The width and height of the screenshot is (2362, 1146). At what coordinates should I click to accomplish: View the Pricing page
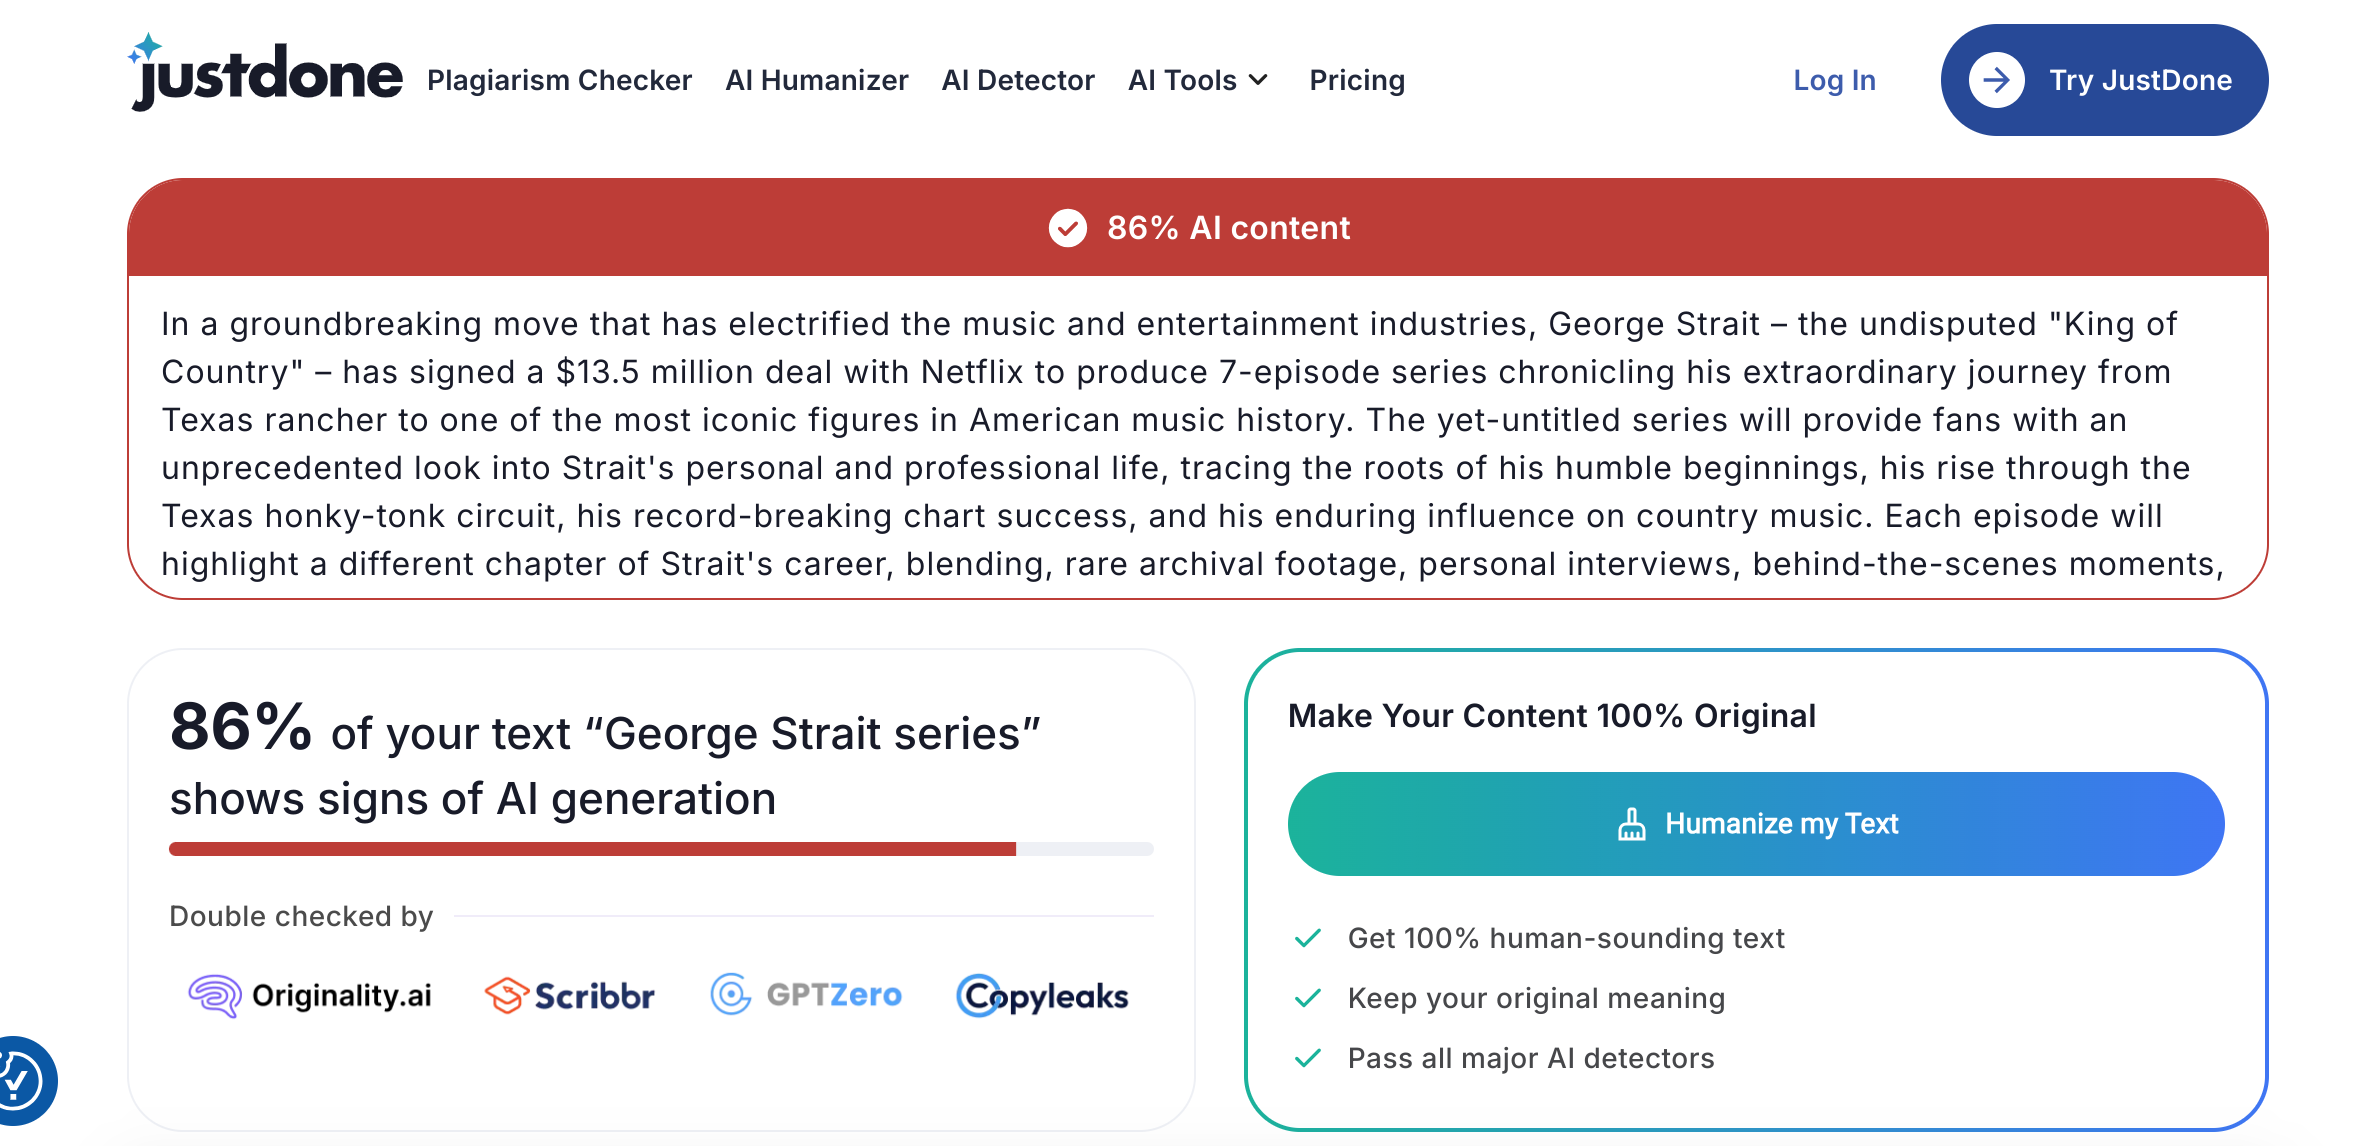click(x=1357, y=80)
